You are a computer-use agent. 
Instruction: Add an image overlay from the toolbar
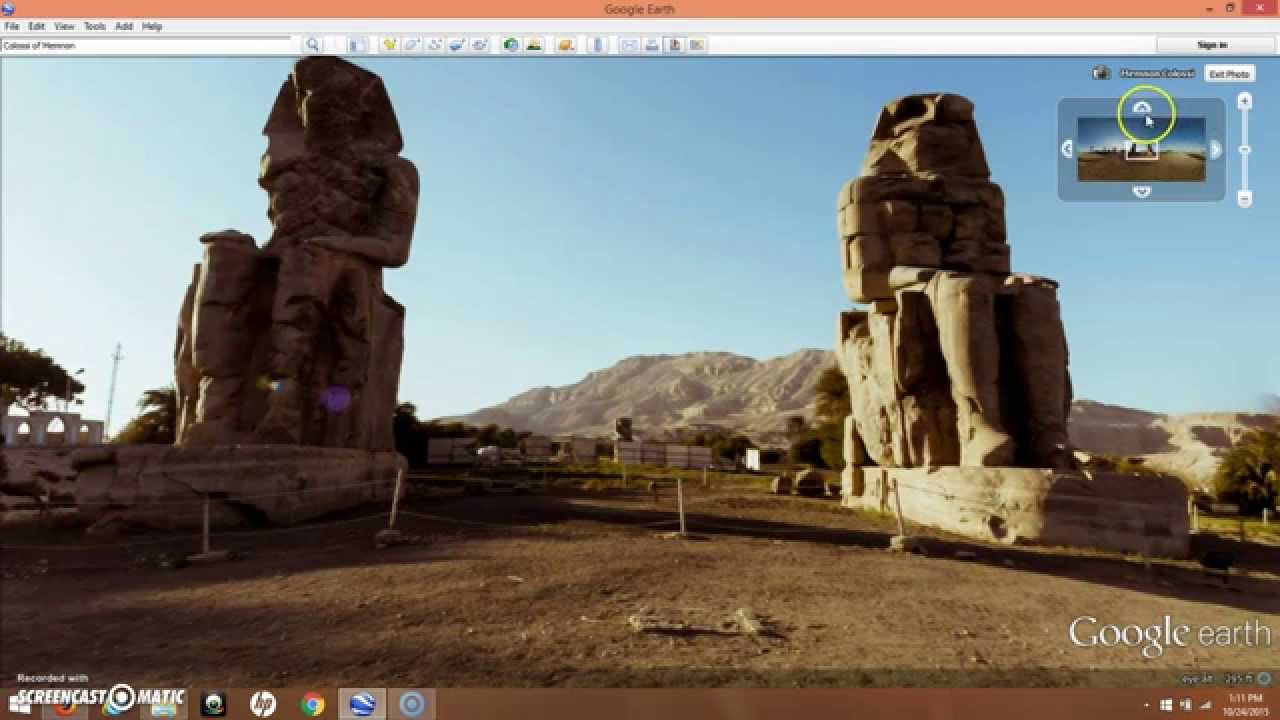pos(457,45)
